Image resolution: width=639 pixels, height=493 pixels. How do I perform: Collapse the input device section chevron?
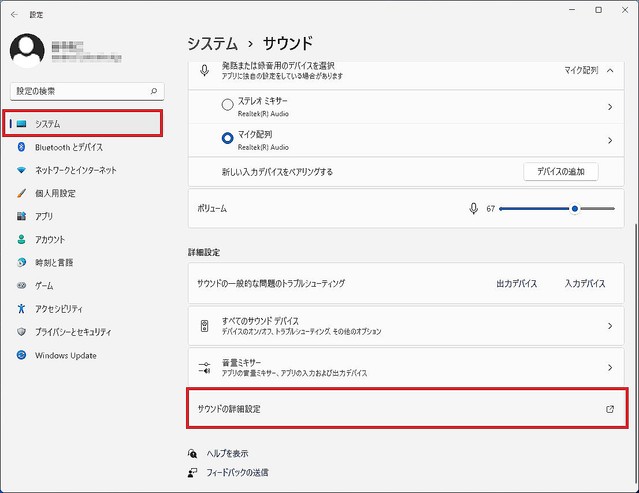609,71
